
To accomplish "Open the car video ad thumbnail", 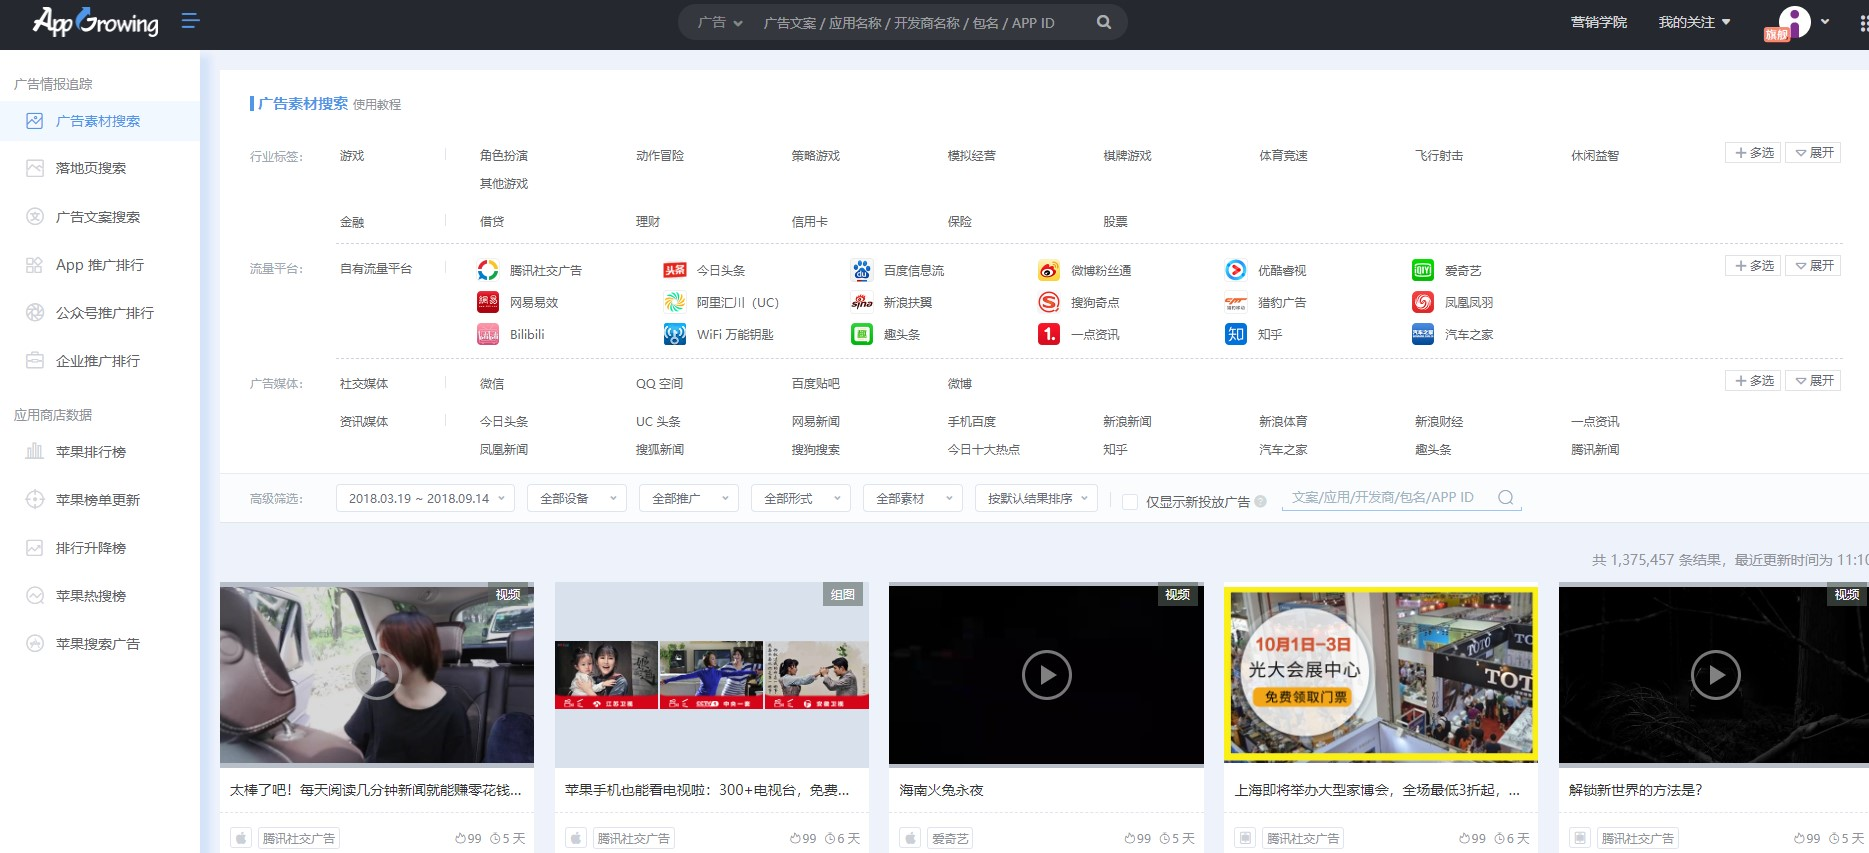I will tap(377, 674).
